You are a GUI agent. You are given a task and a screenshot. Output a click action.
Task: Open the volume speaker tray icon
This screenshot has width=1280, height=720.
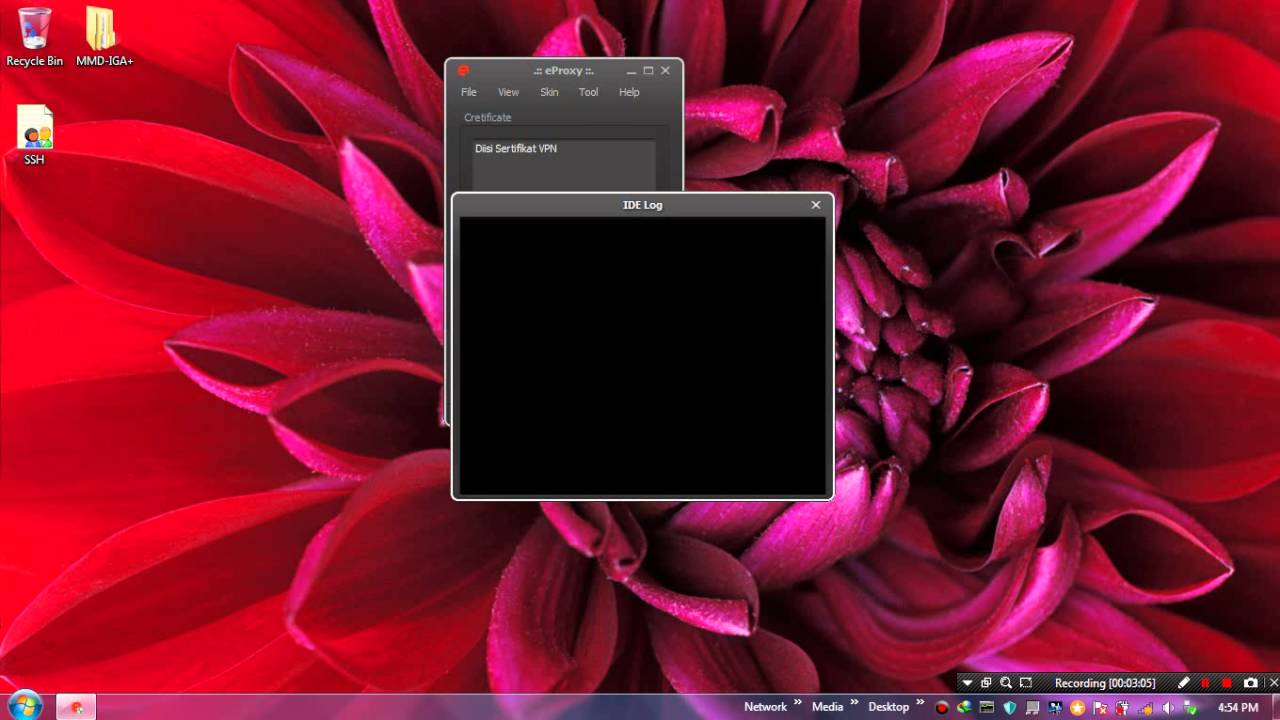tap(1167, 708)
